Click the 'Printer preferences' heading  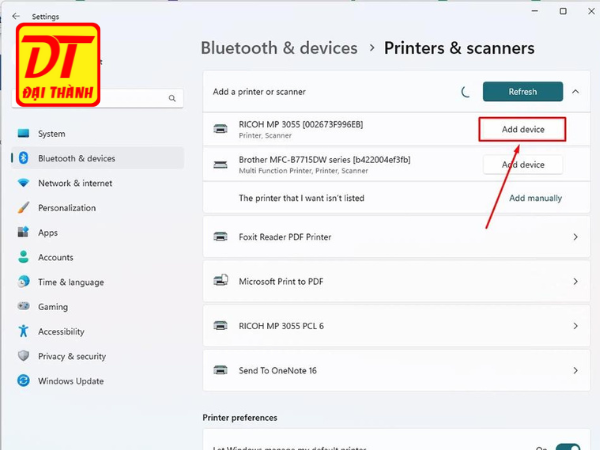(x=240, y=417)
